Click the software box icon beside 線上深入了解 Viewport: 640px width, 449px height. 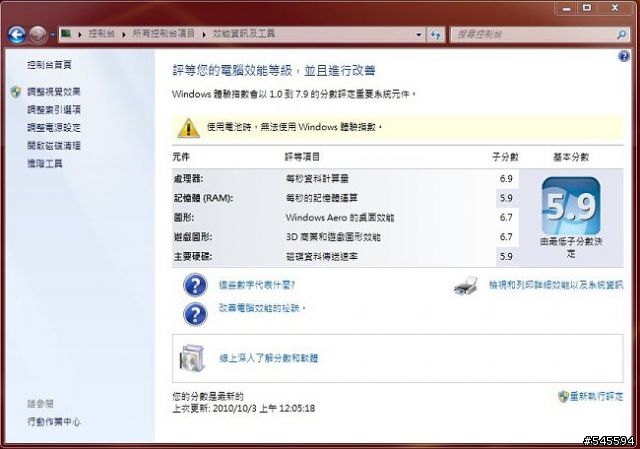192,358
